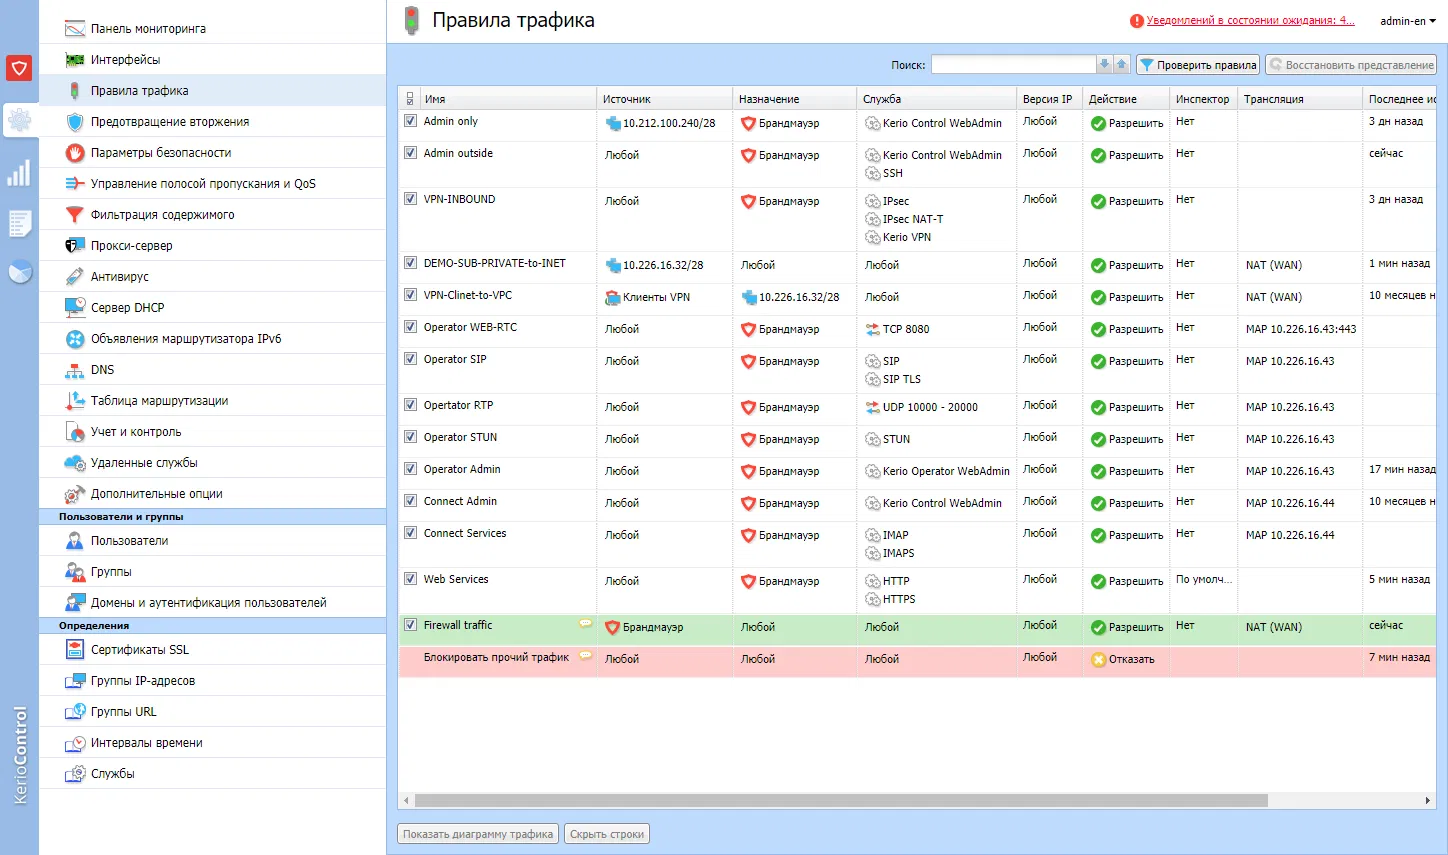The height and width of the screenshot is (855, 1448).
Task: Uncheck the Operator SIP rule
Action: tap(410, 359)
